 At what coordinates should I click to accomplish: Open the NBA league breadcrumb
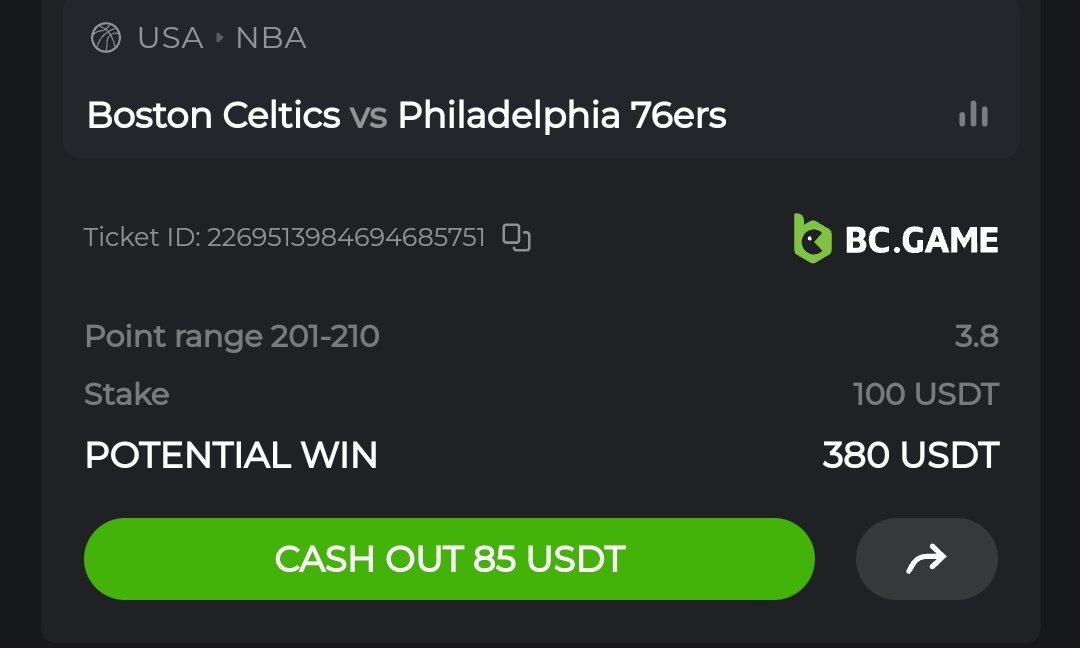(x=270, y=38)
